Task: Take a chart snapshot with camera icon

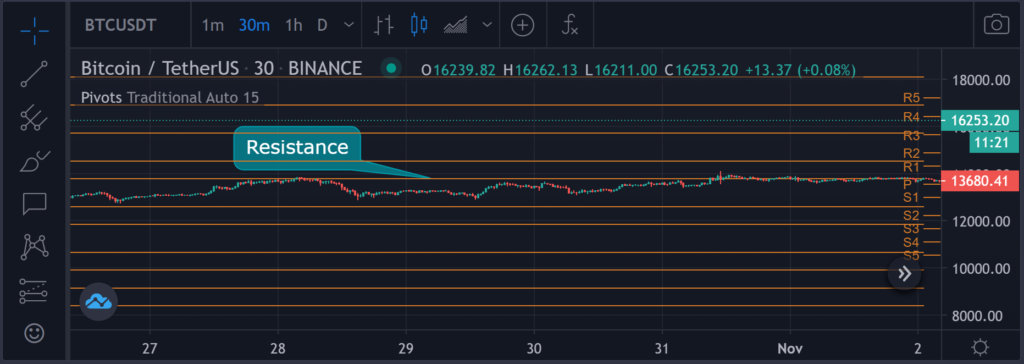Action: point(996,25)
